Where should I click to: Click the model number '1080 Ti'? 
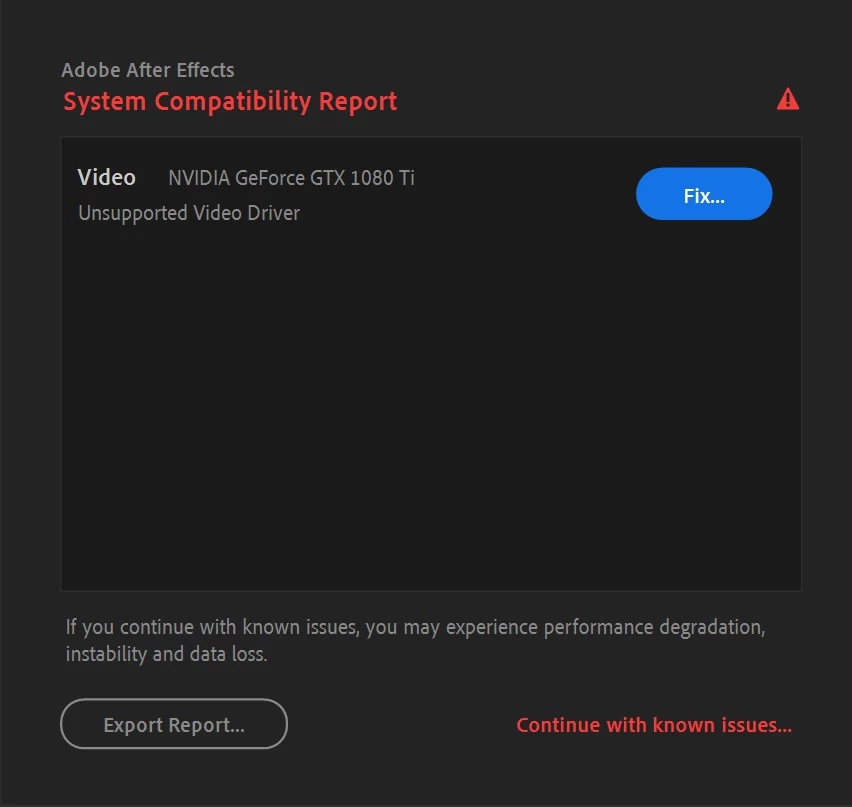point(382,178)
